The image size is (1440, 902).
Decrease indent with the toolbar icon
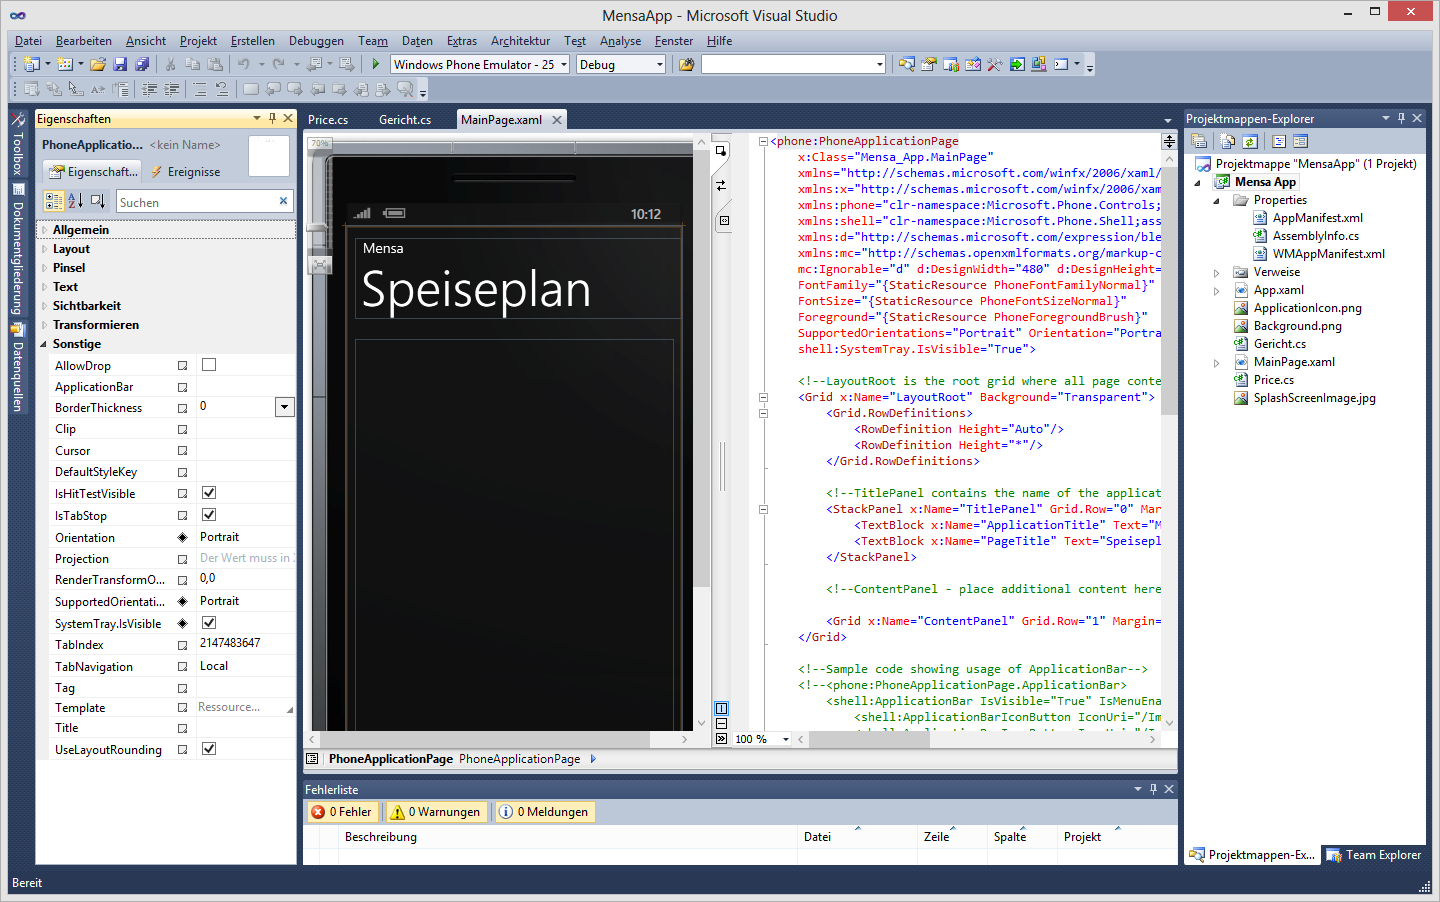(x=150, y=89)
